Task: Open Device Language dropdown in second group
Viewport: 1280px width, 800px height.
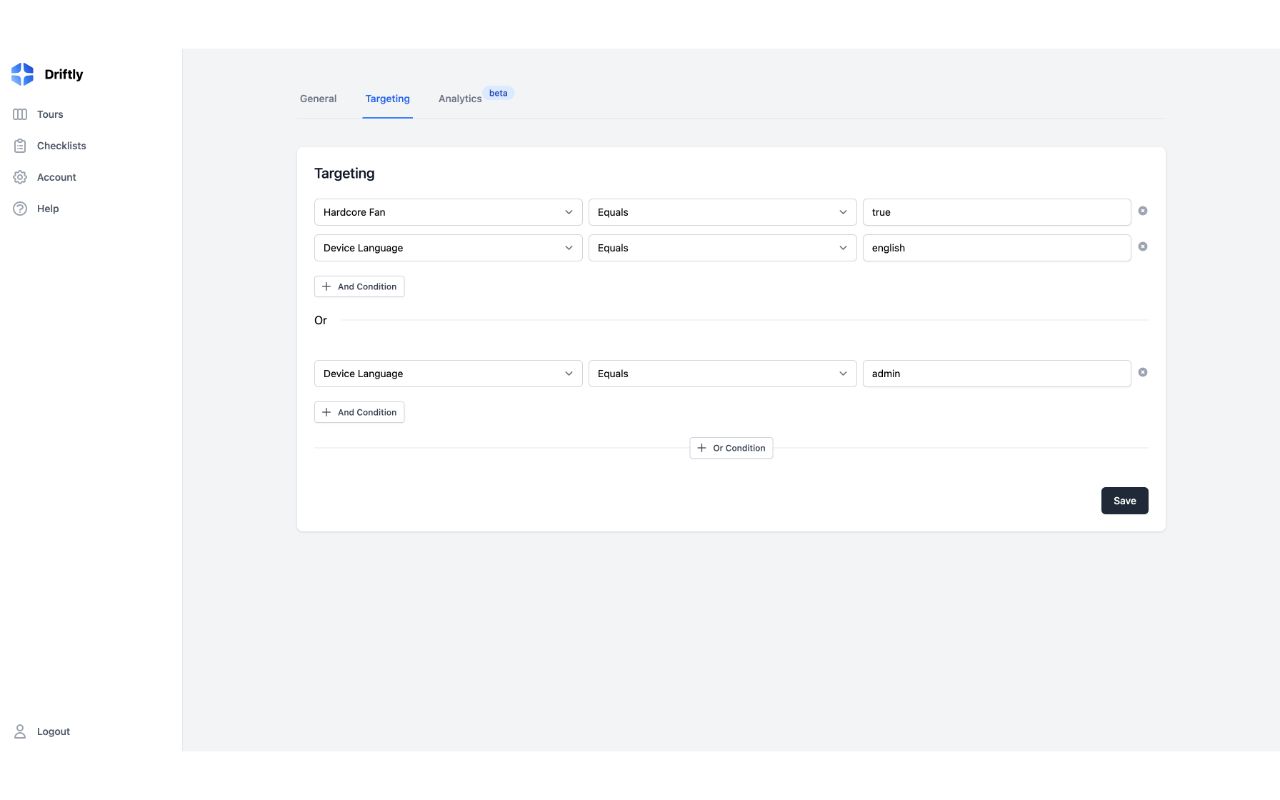Action: point(448,374)
